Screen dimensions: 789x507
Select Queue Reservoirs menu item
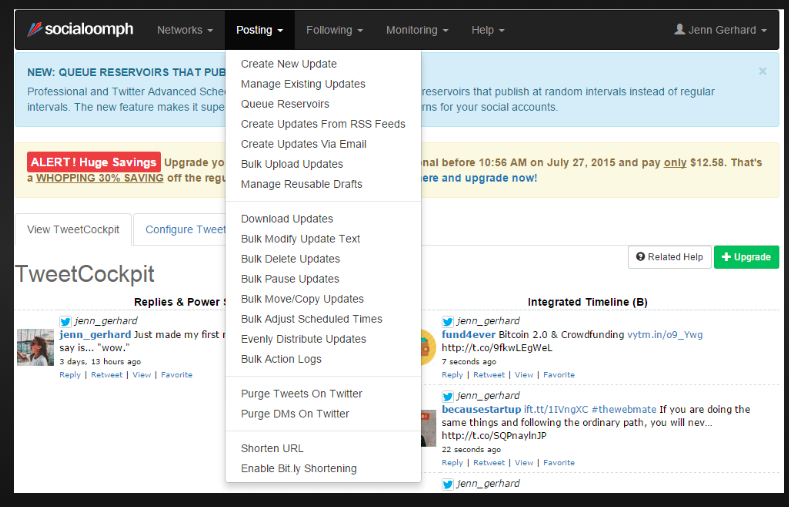point(285,104)
